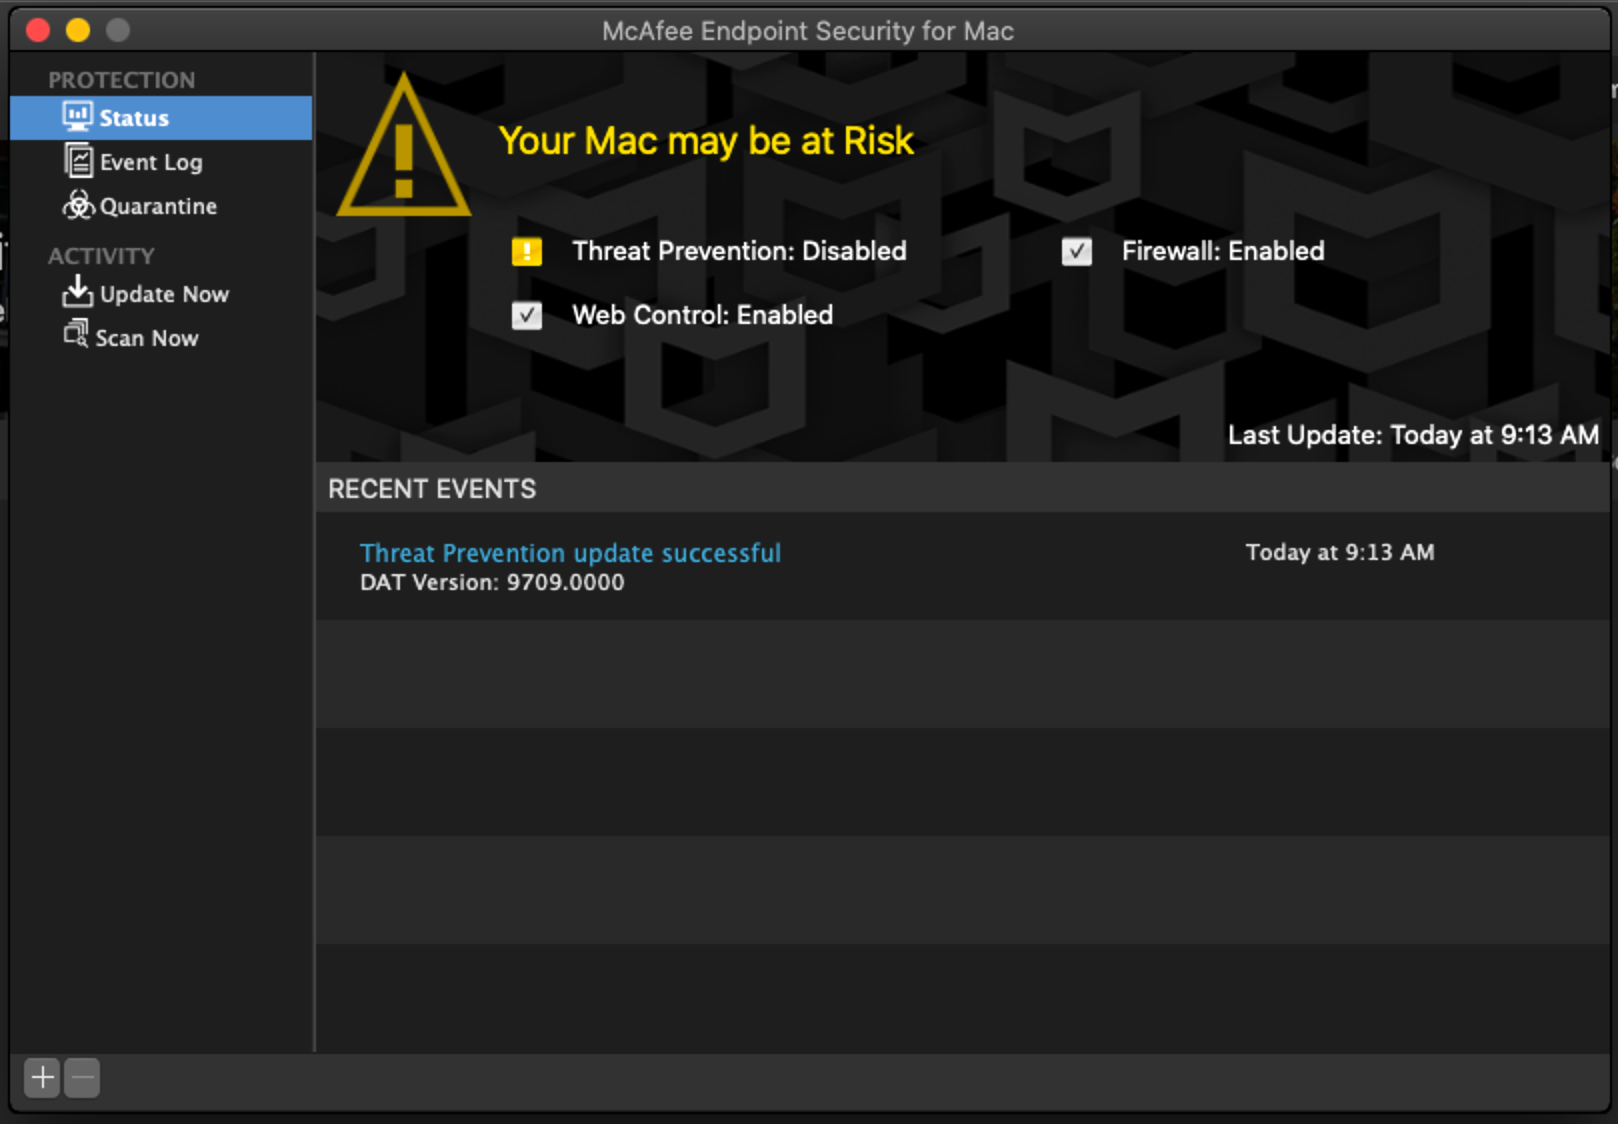Viewport: 1618px width, 1124px height.
Task: Click the PROTECTION sidebar heading
Action: (122, 80)
